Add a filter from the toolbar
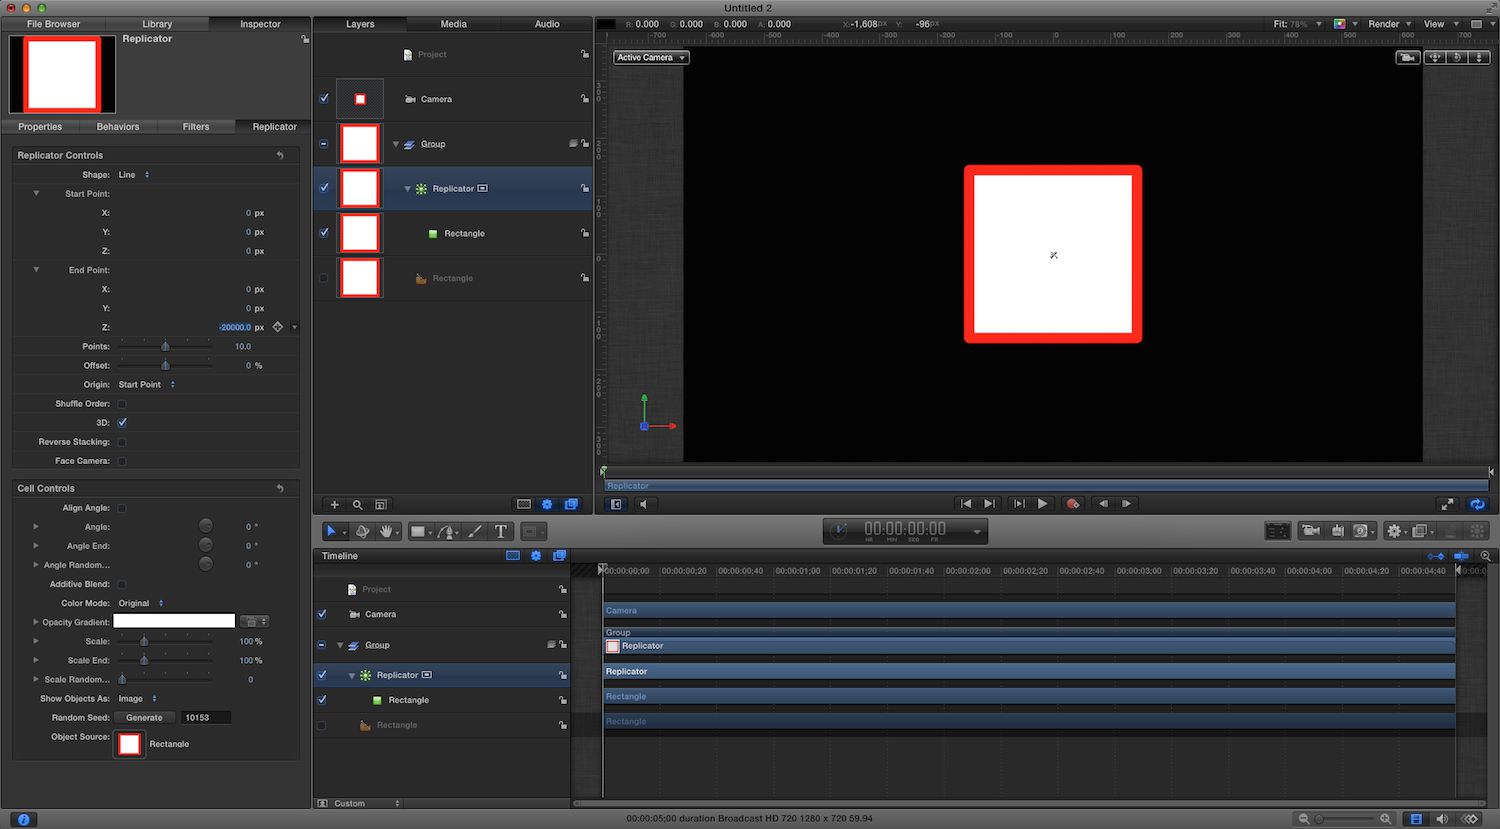This screenshot has width=1500, height=829. click(x=1420, y=531)
